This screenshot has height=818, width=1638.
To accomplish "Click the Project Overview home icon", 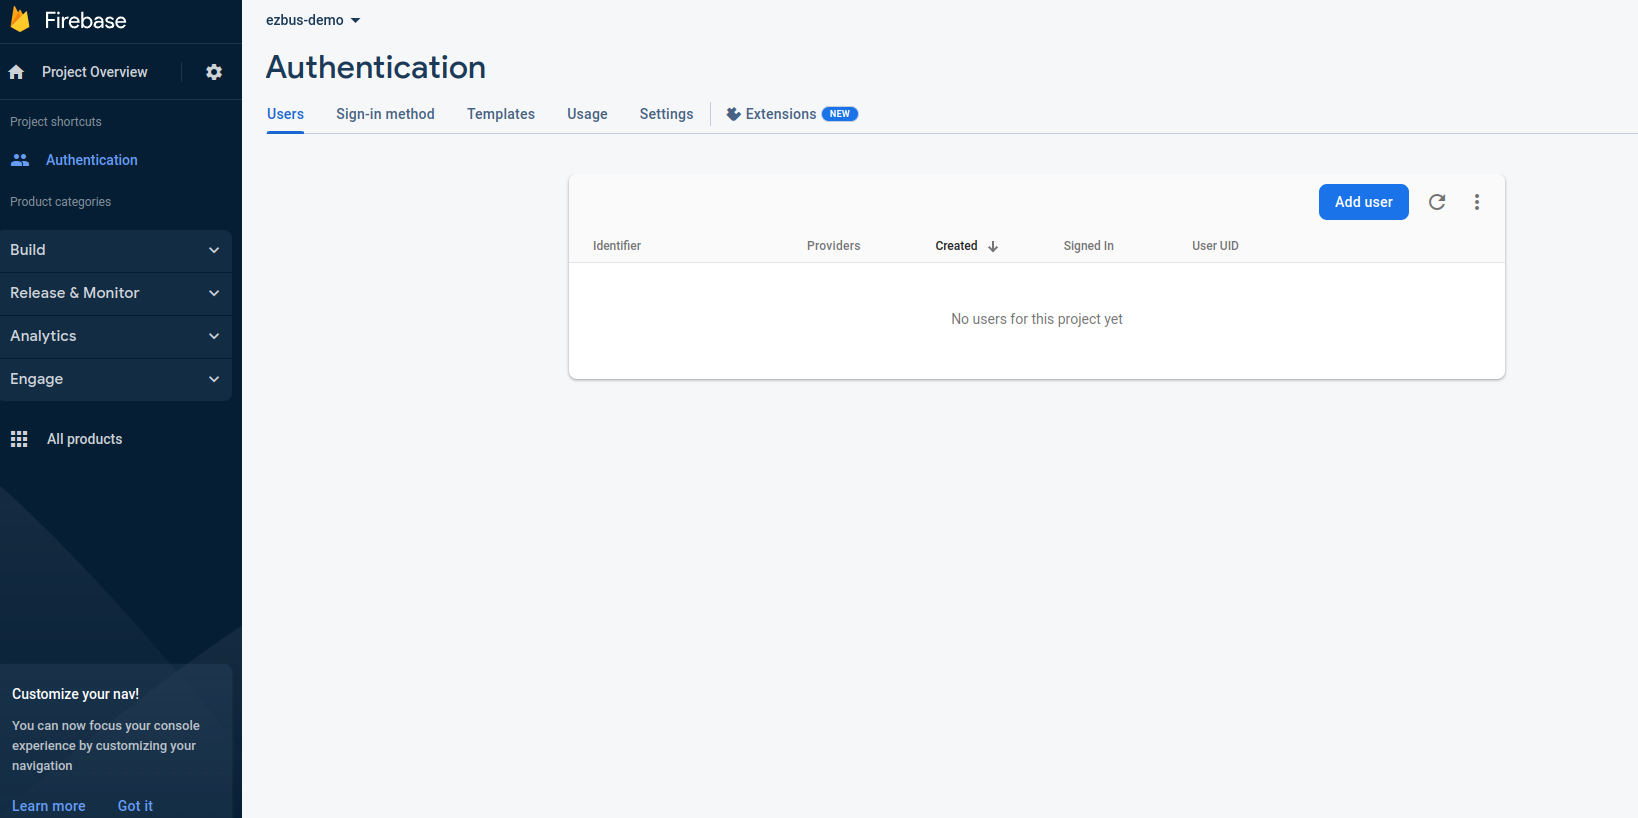I will pos(16,72).
